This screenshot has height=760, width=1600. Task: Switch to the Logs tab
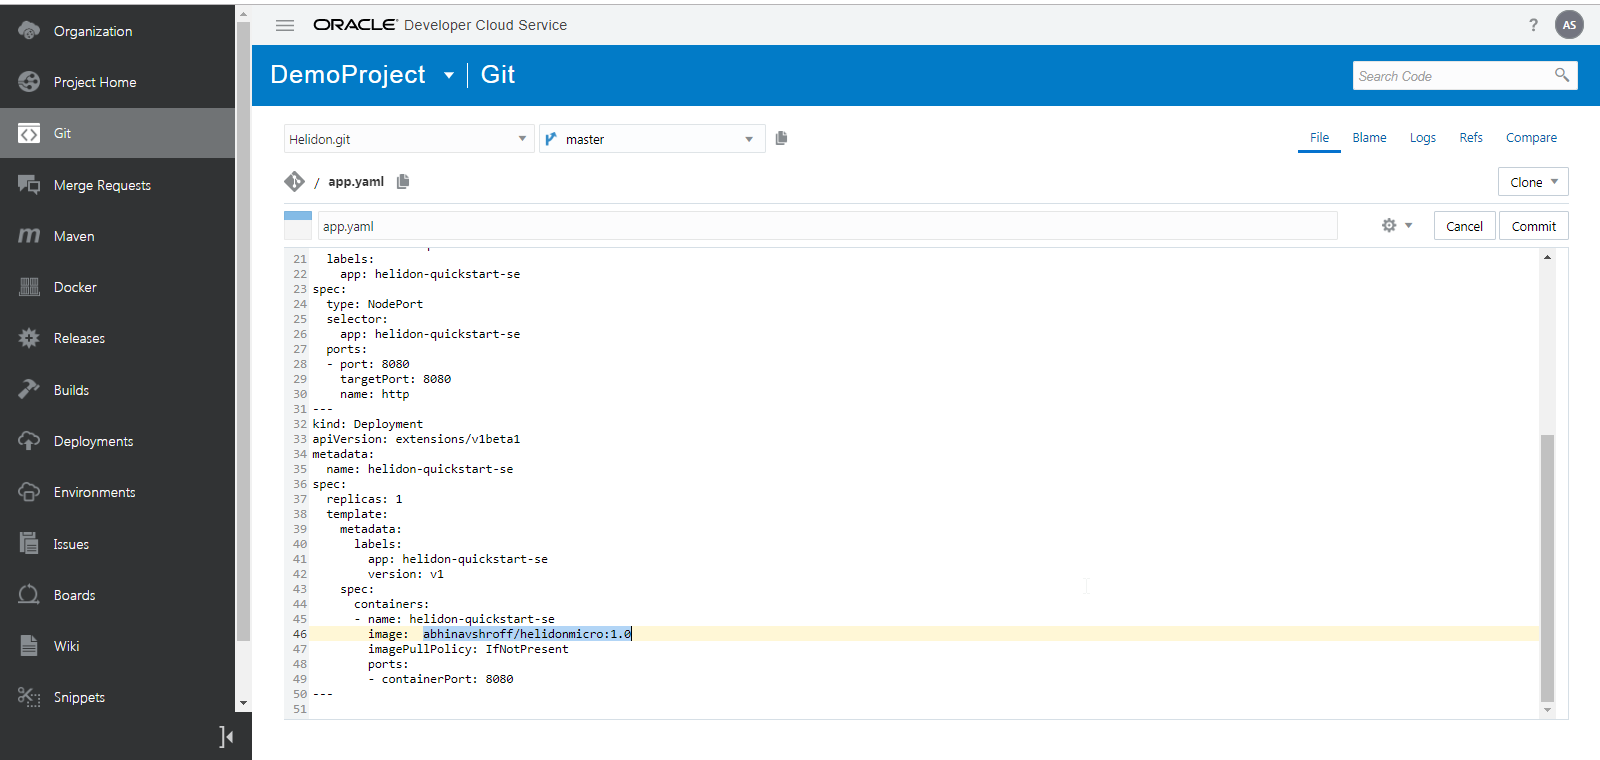click(x=1422, y=138)
